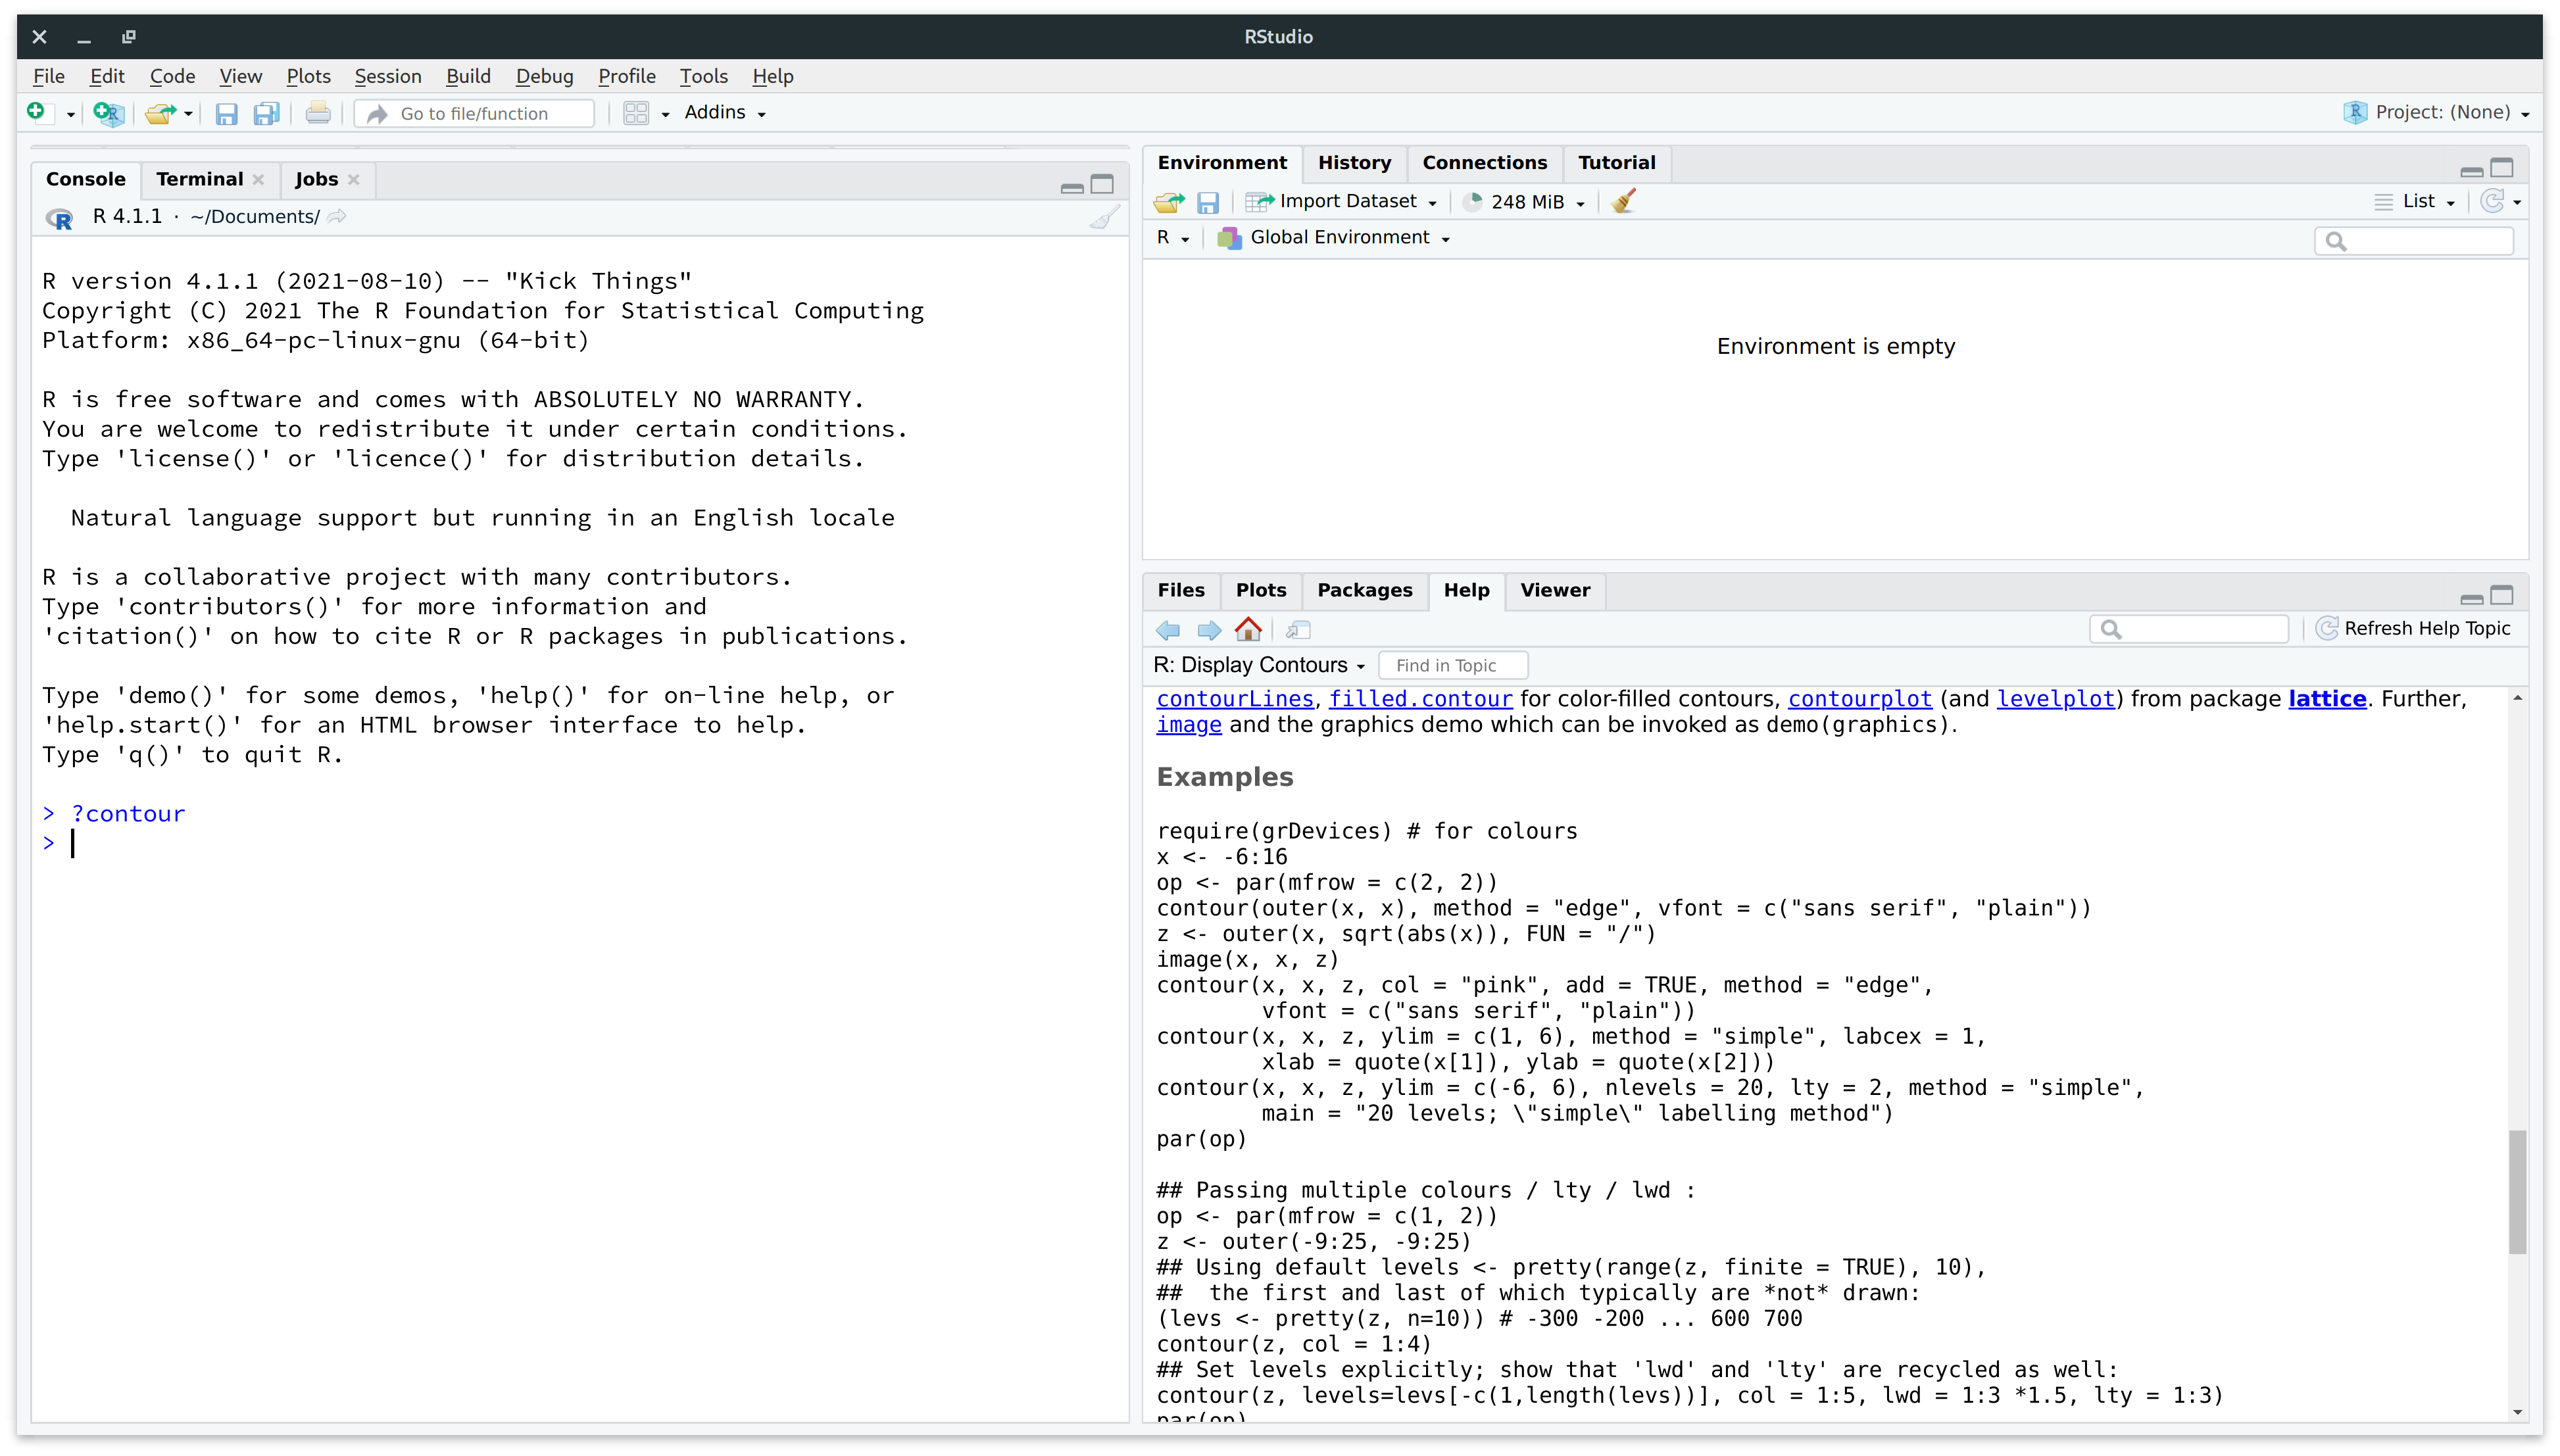The height and width of the screenshot is (1456, 2560).
Task: Click the Save workspace icon in Environment
Action: 1208,202
